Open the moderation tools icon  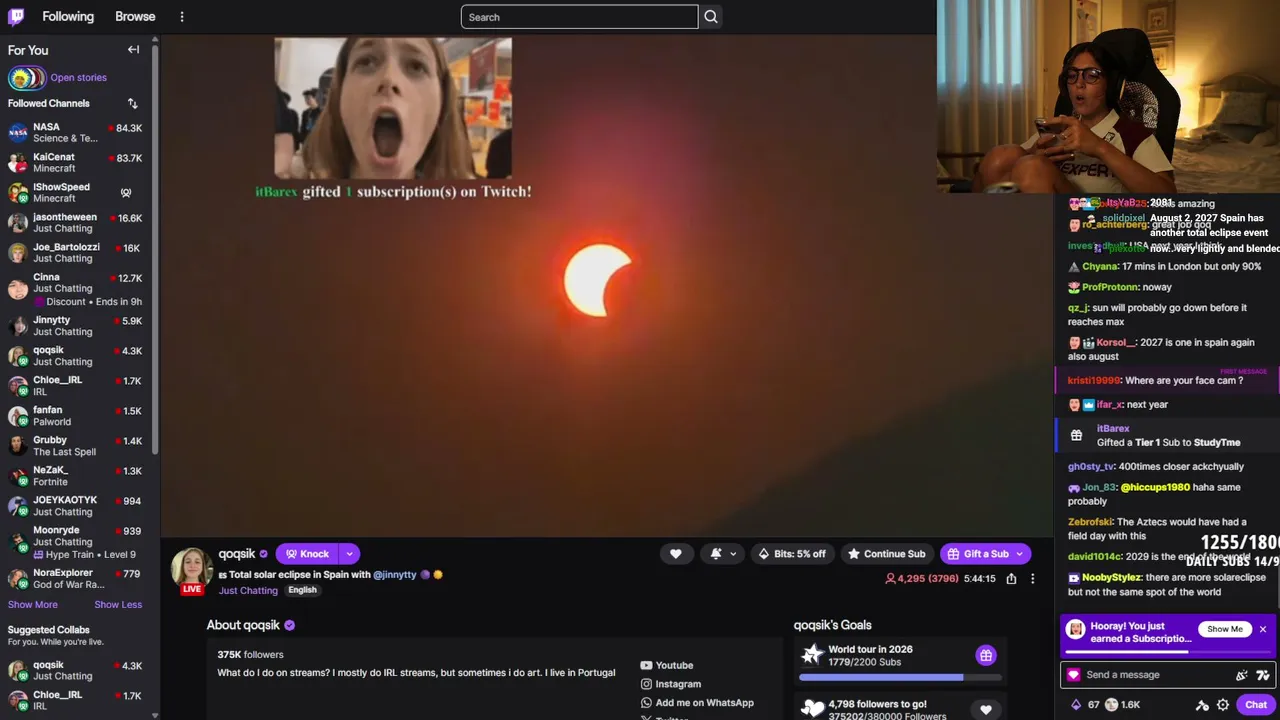point(1202,705)
